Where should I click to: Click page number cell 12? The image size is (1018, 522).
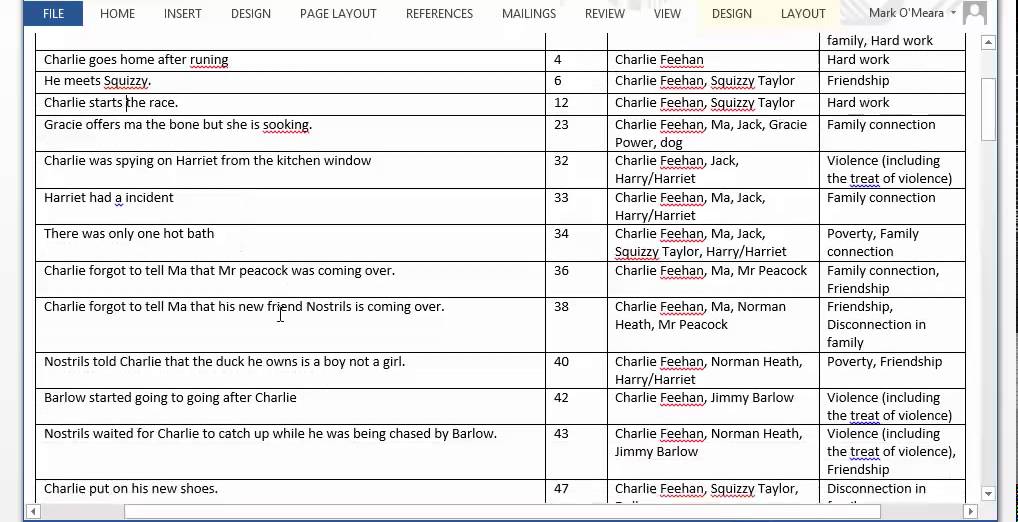pos(576,104)
